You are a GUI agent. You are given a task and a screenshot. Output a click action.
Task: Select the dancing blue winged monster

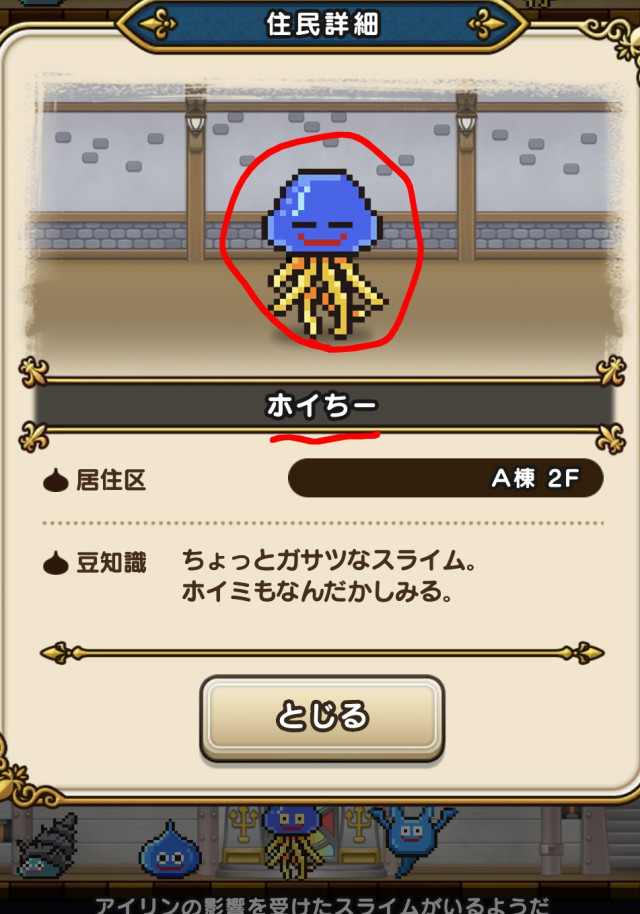pyautogui.click(x=412, y=838)
